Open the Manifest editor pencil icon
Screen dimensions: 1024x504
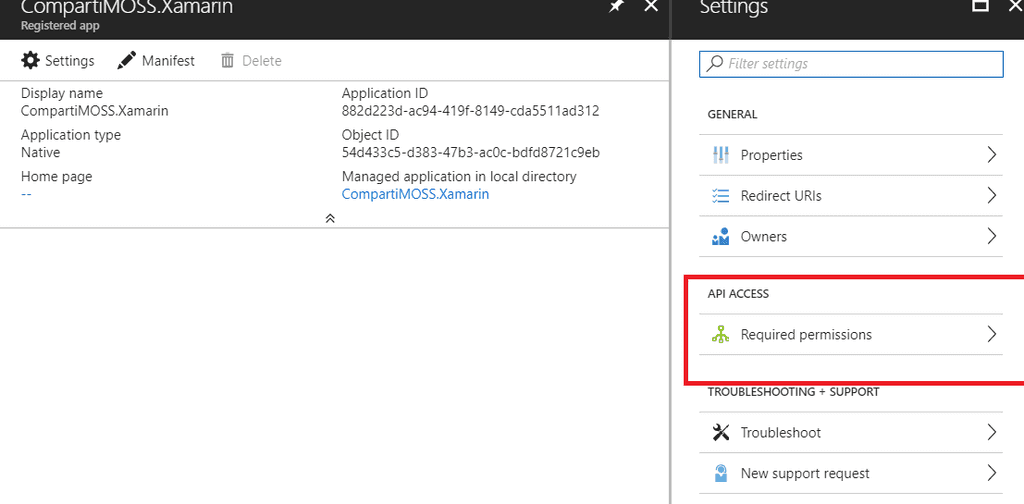click(x=126, y=61)
